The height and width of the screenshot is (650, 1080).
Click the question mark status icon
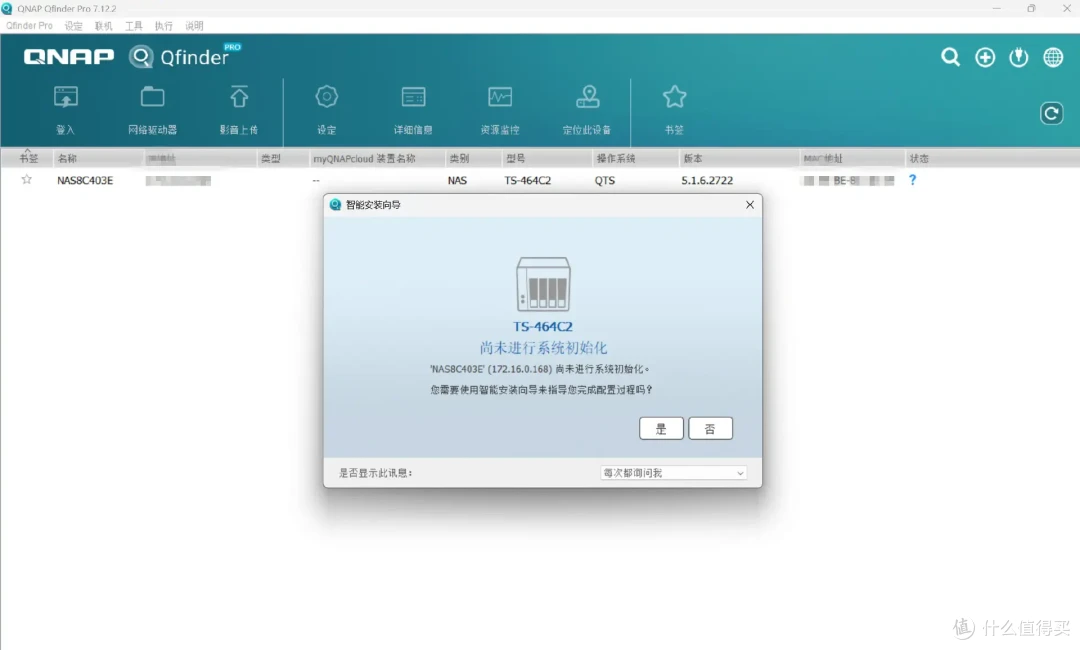913,180
